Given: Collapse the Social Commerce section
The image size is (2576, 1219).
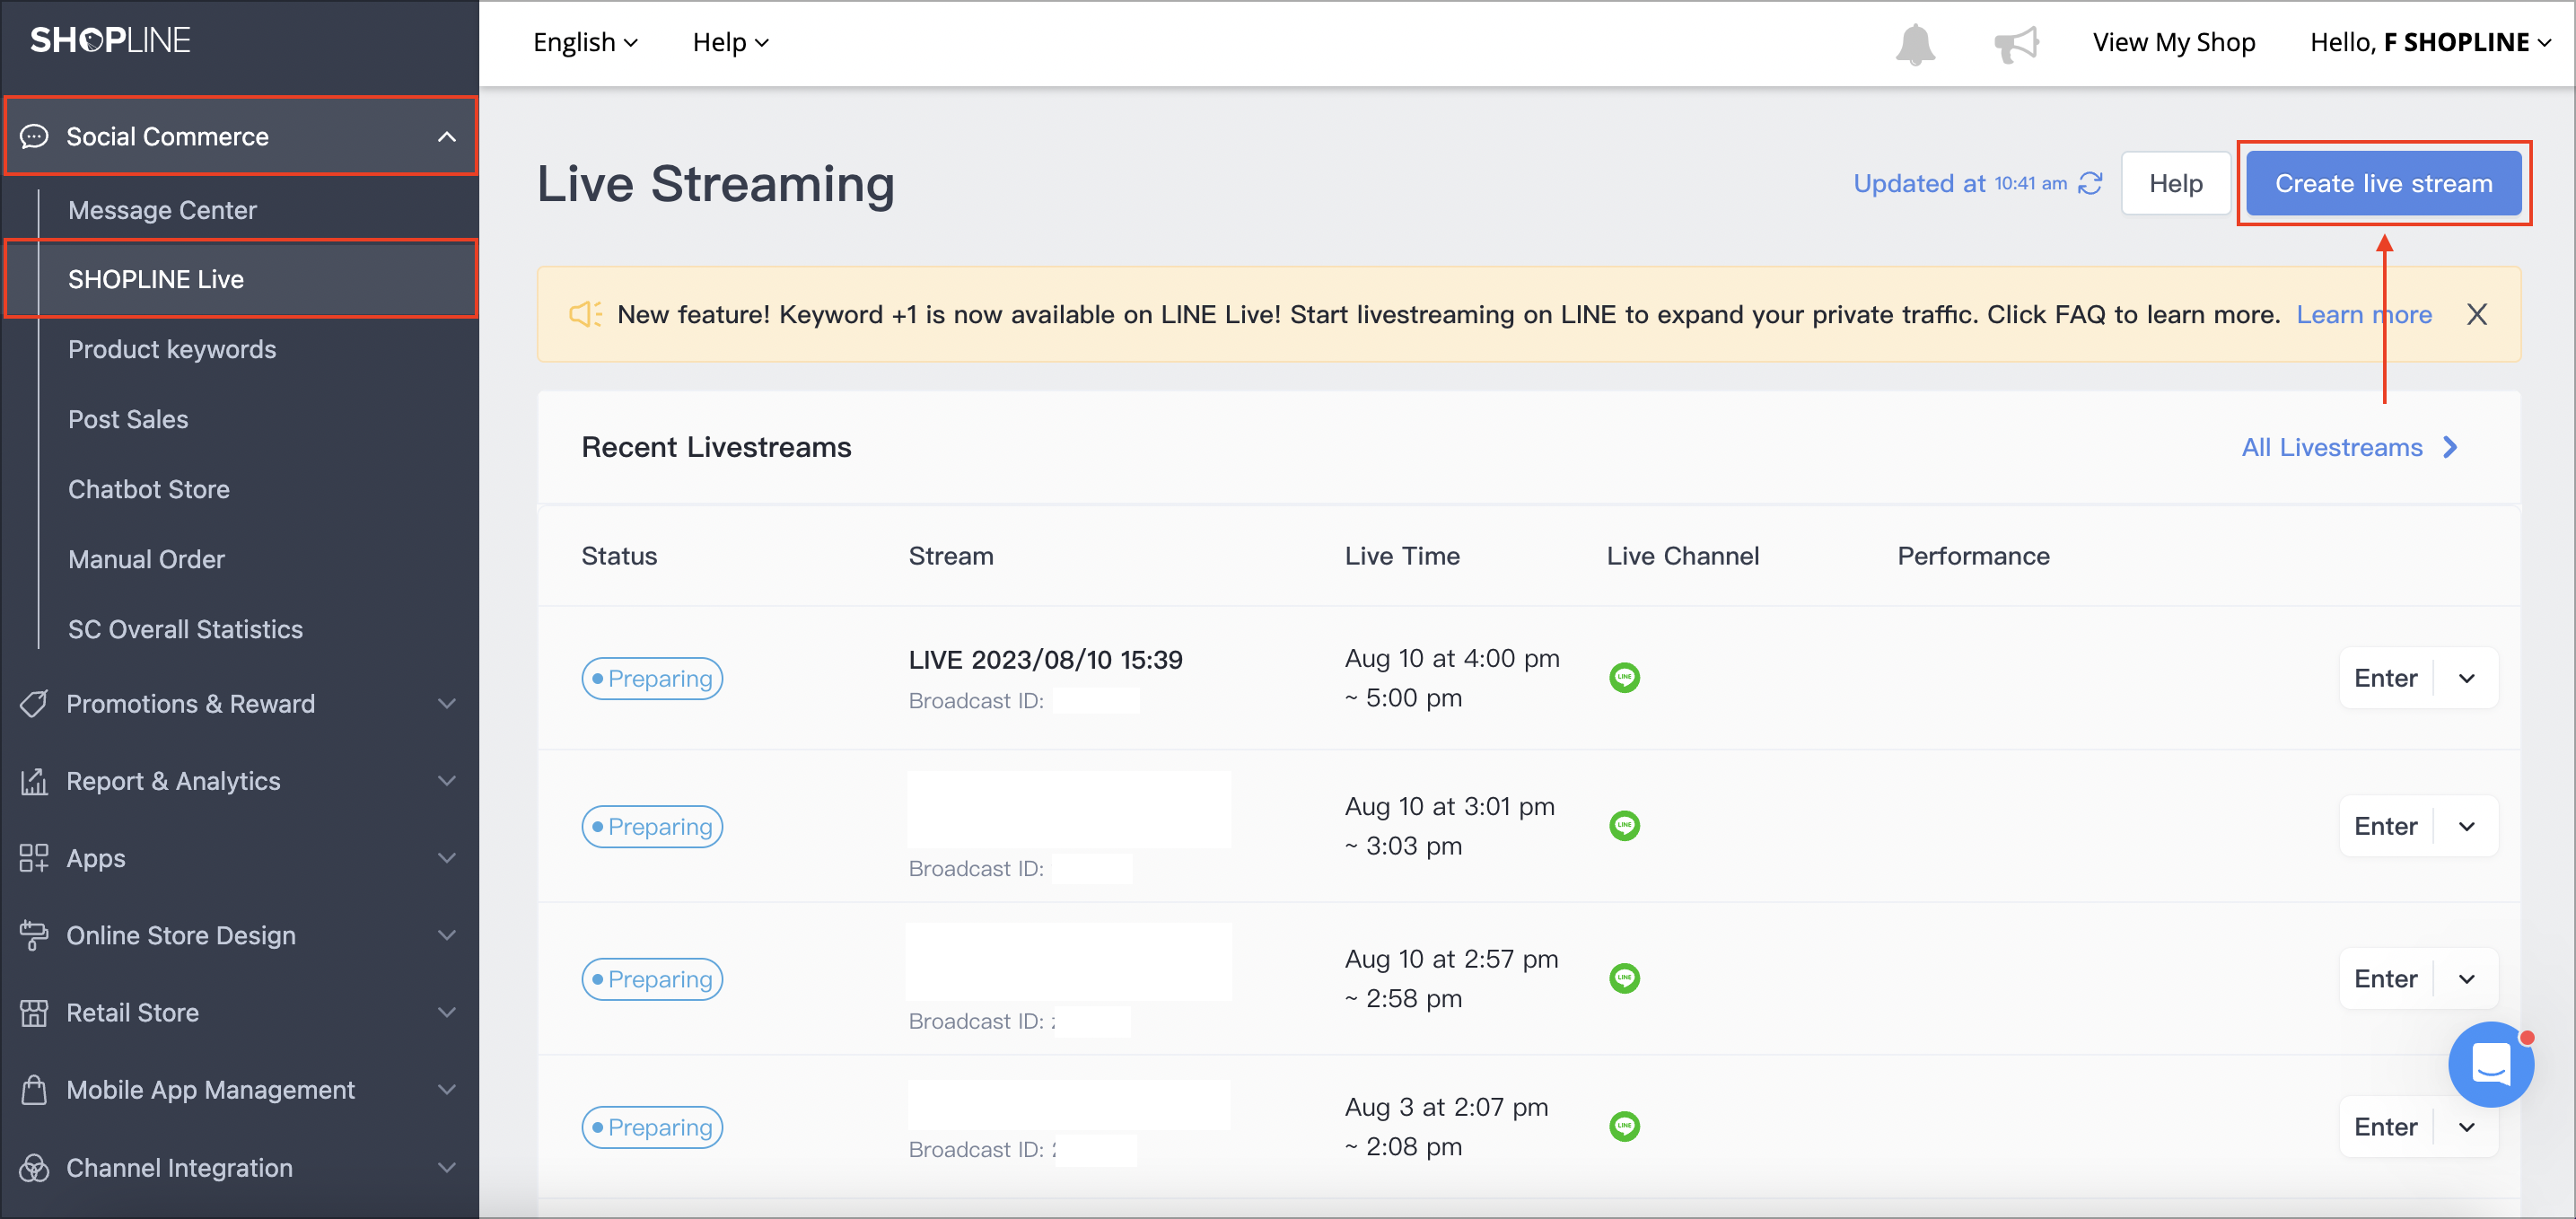Looking at the screenshot, I should pyautogui.click(x=447, y=136).
